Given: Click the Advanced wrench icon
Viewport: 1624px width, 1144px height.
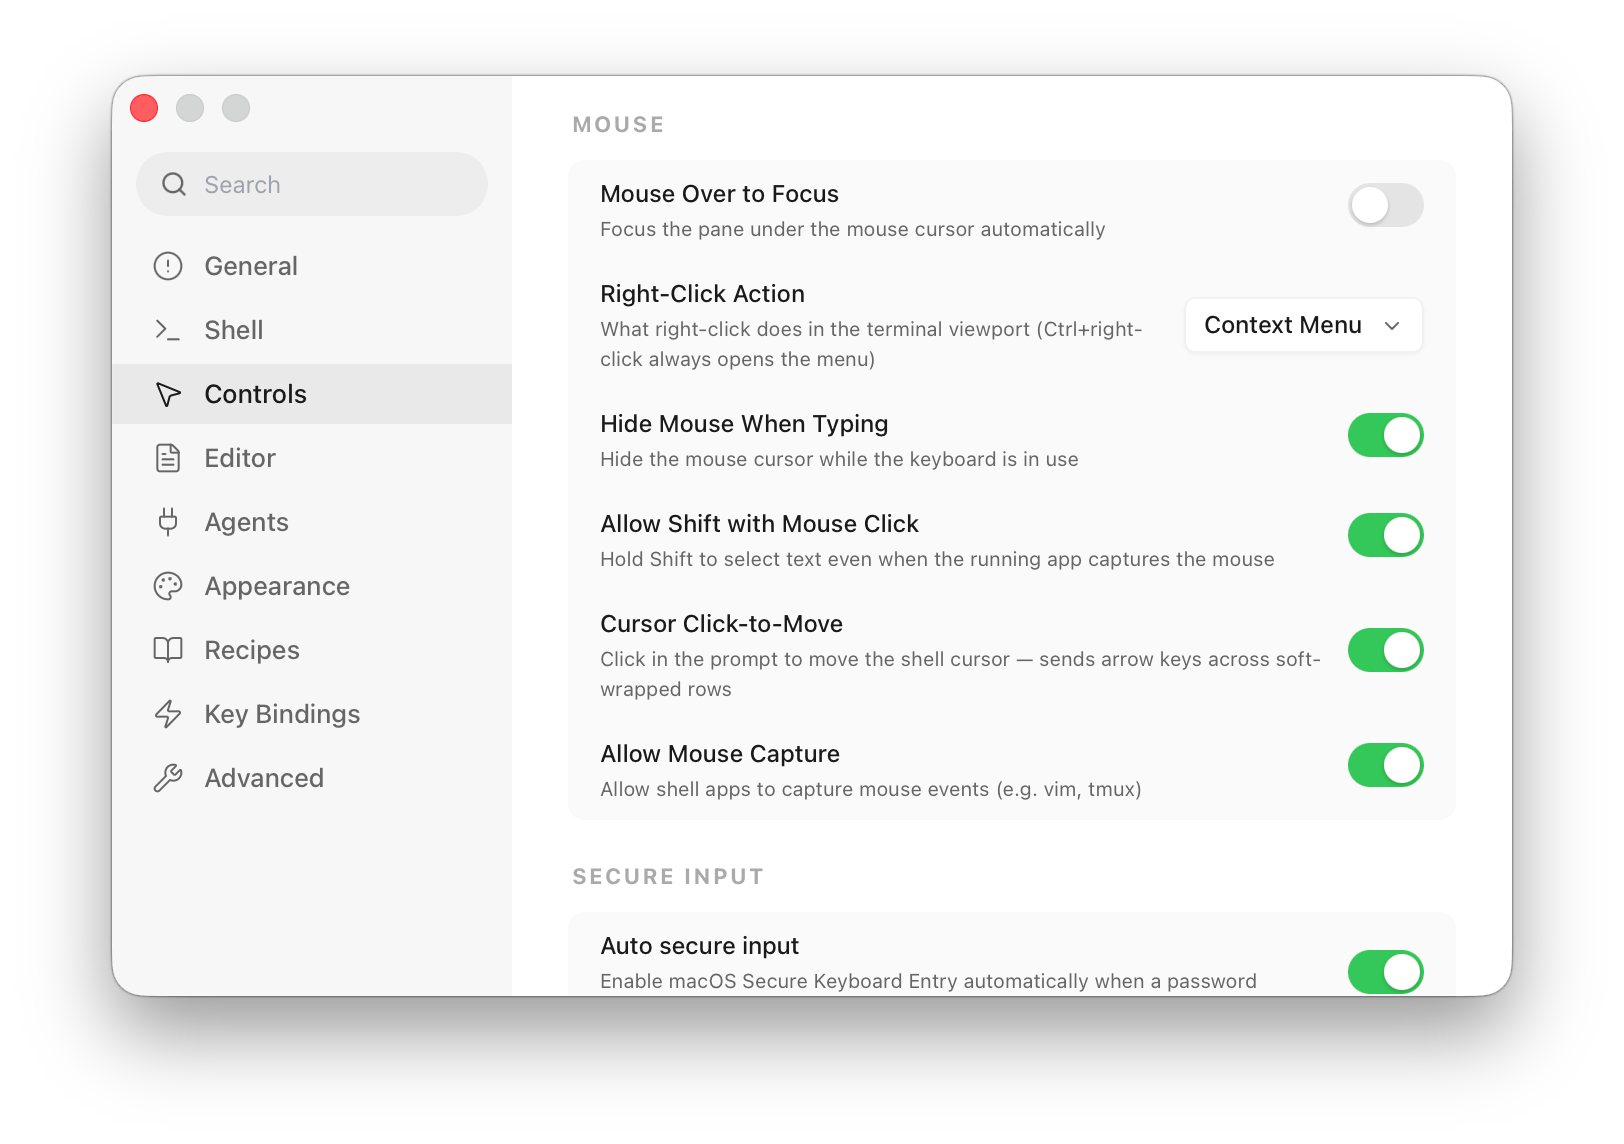Looking at the screenshot, I should point(168,778).
